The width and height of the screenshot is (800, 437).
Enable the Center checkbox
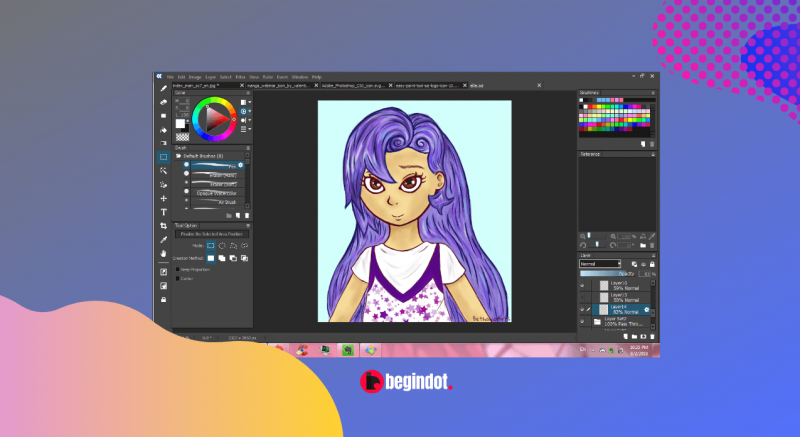point(178,278)
